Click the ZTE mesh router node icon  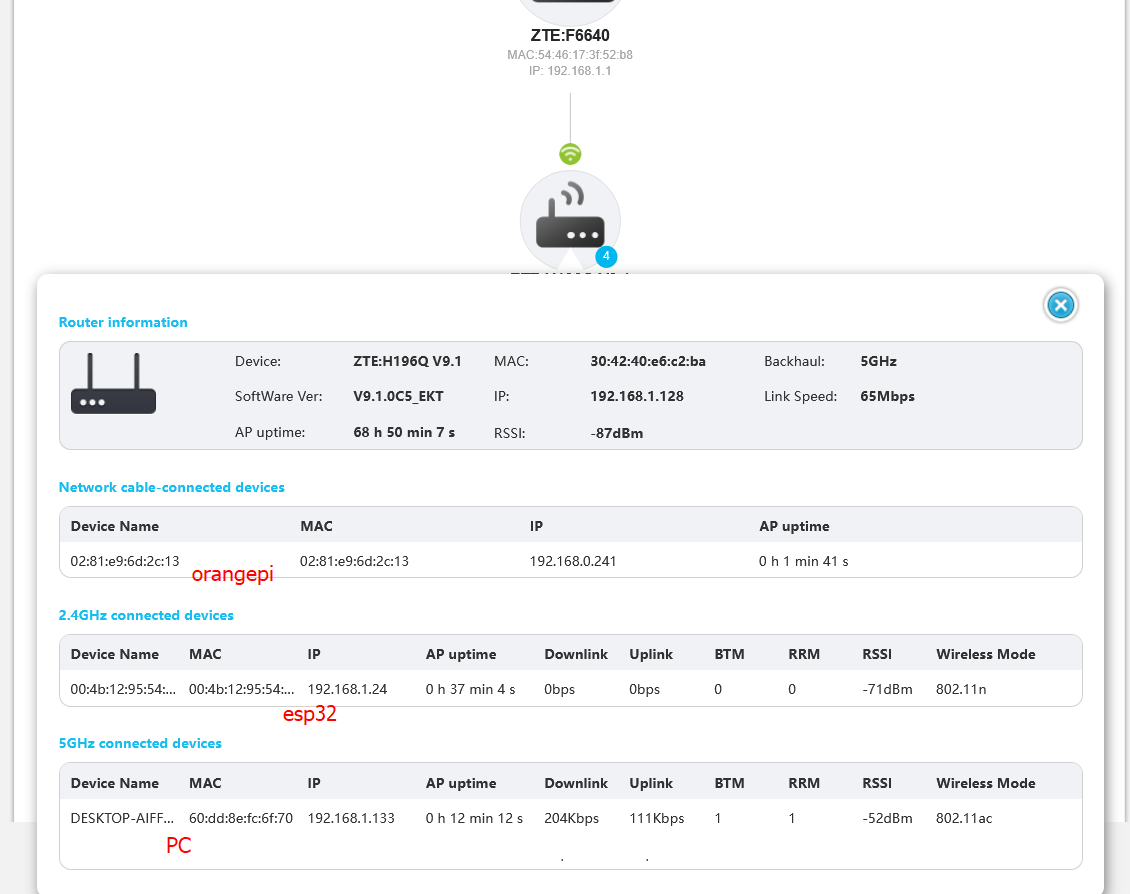point(570,220)
